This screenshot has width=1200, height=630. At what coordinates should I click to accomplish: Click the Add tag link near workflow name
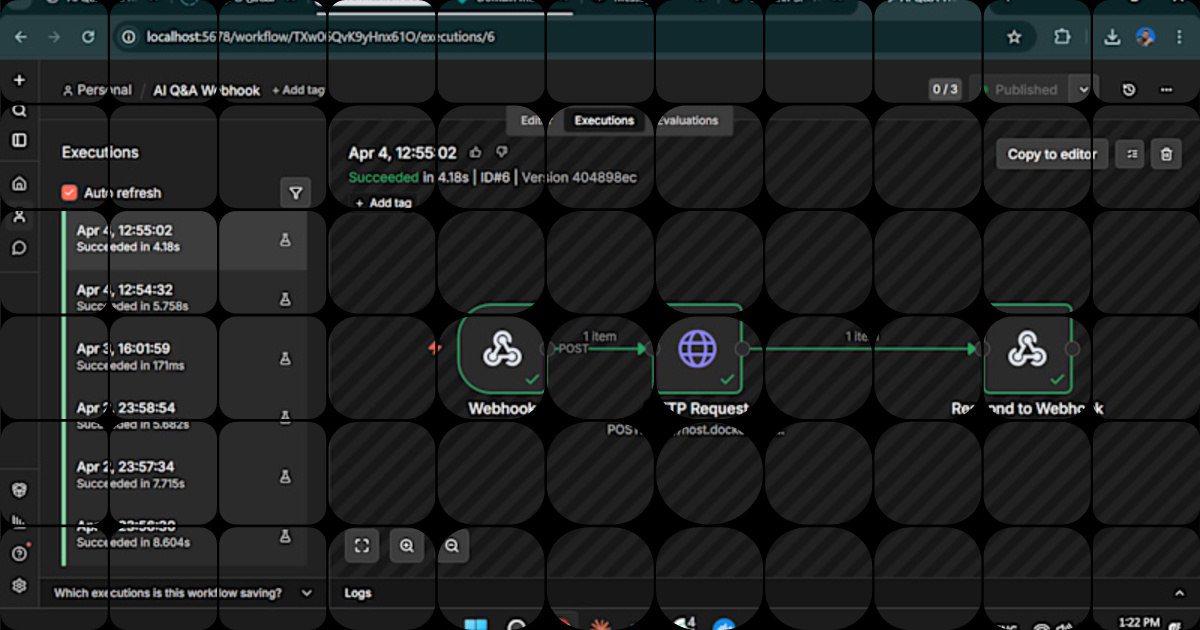pyautogui.click(x=298, y=90)
